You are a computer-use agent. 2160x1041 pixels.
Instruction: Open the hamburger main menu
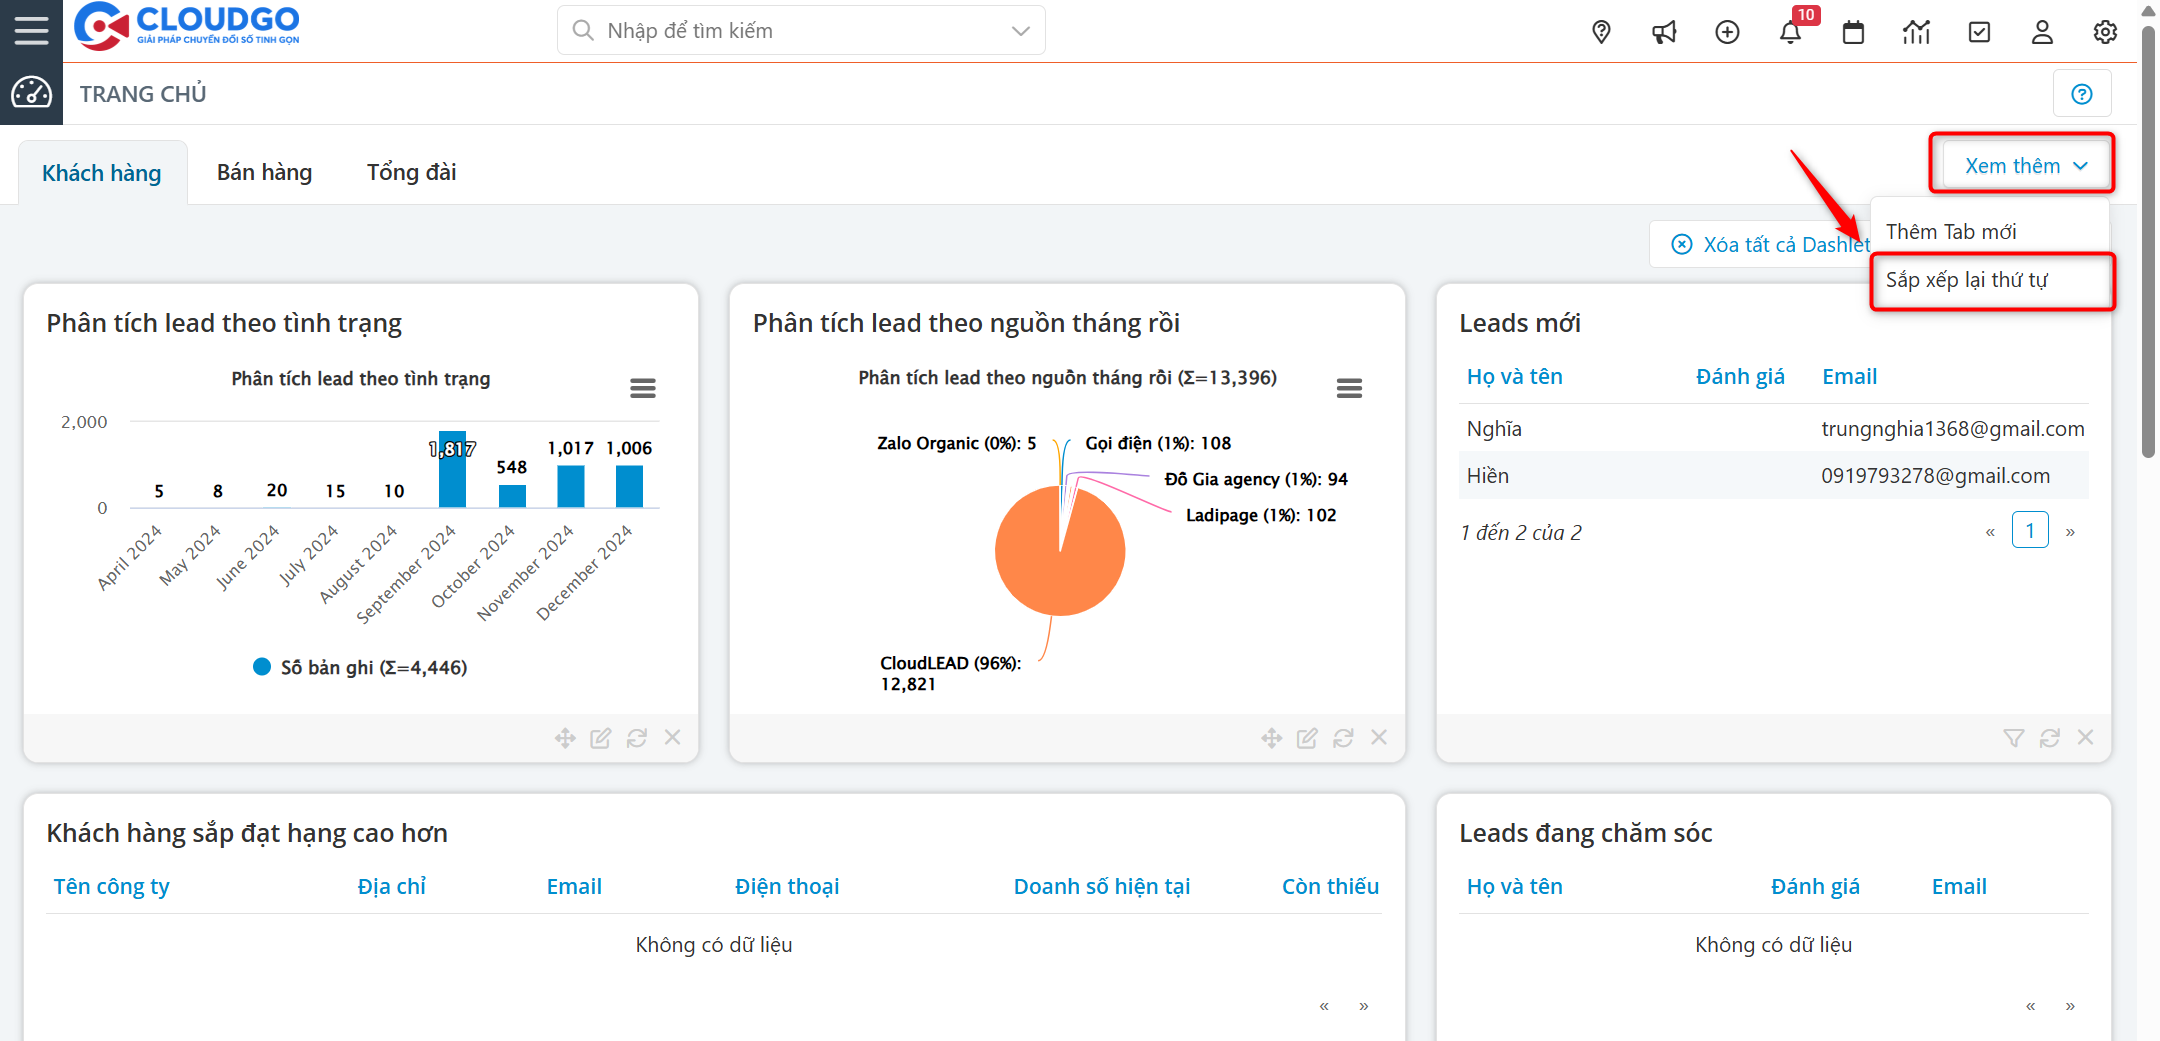tap(31, 30)
